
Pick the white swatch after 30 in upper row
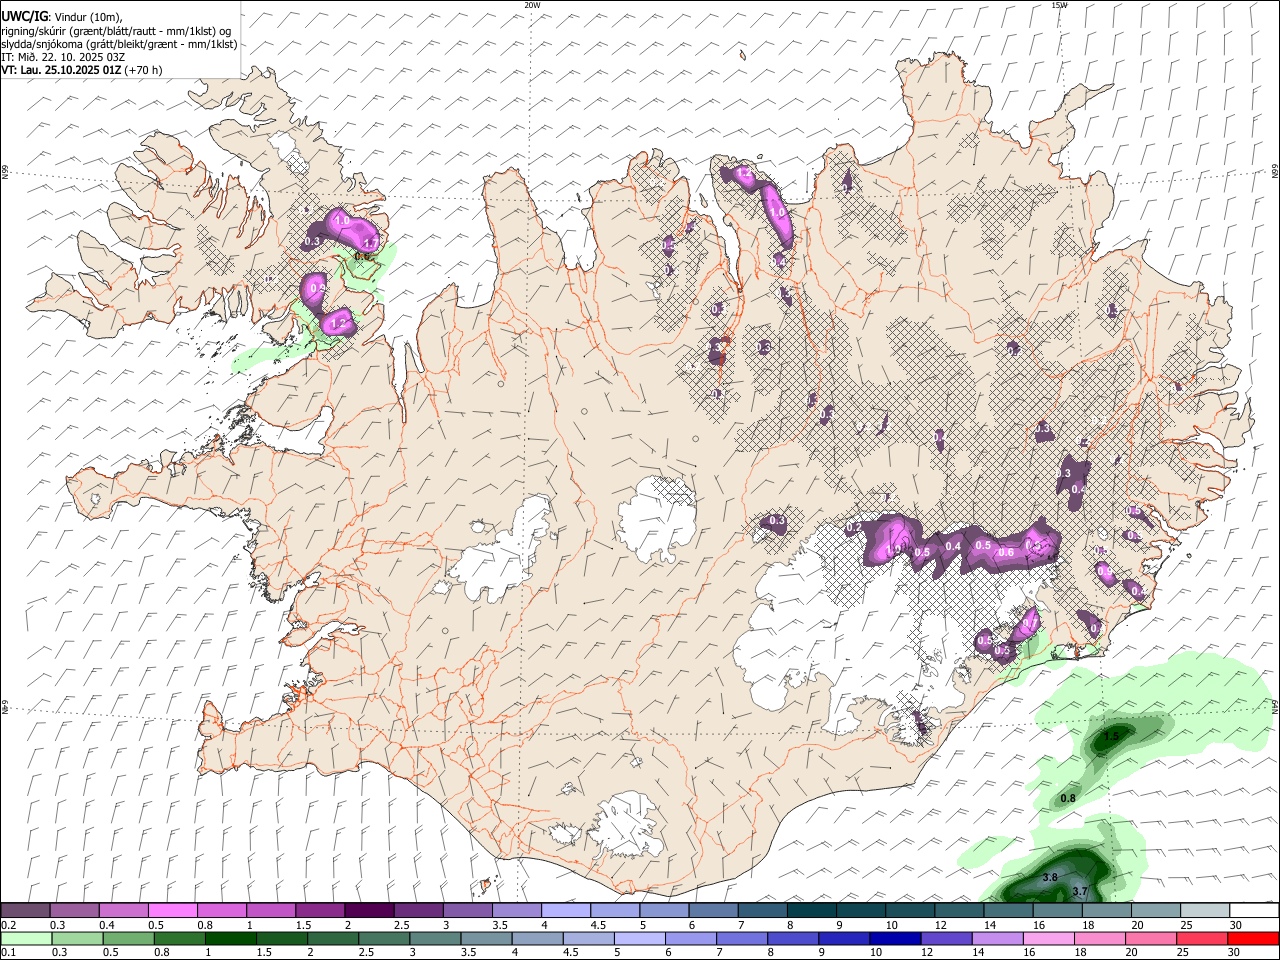point(1254,911)
